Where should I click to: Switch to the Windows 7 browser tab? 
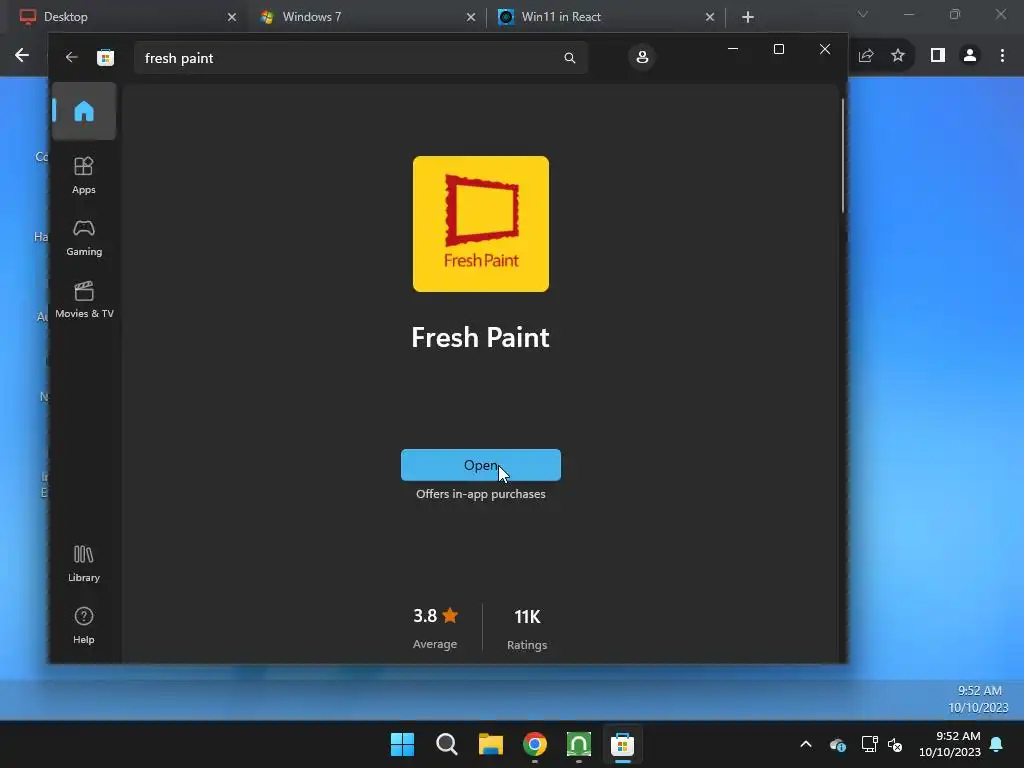point(368,17)
